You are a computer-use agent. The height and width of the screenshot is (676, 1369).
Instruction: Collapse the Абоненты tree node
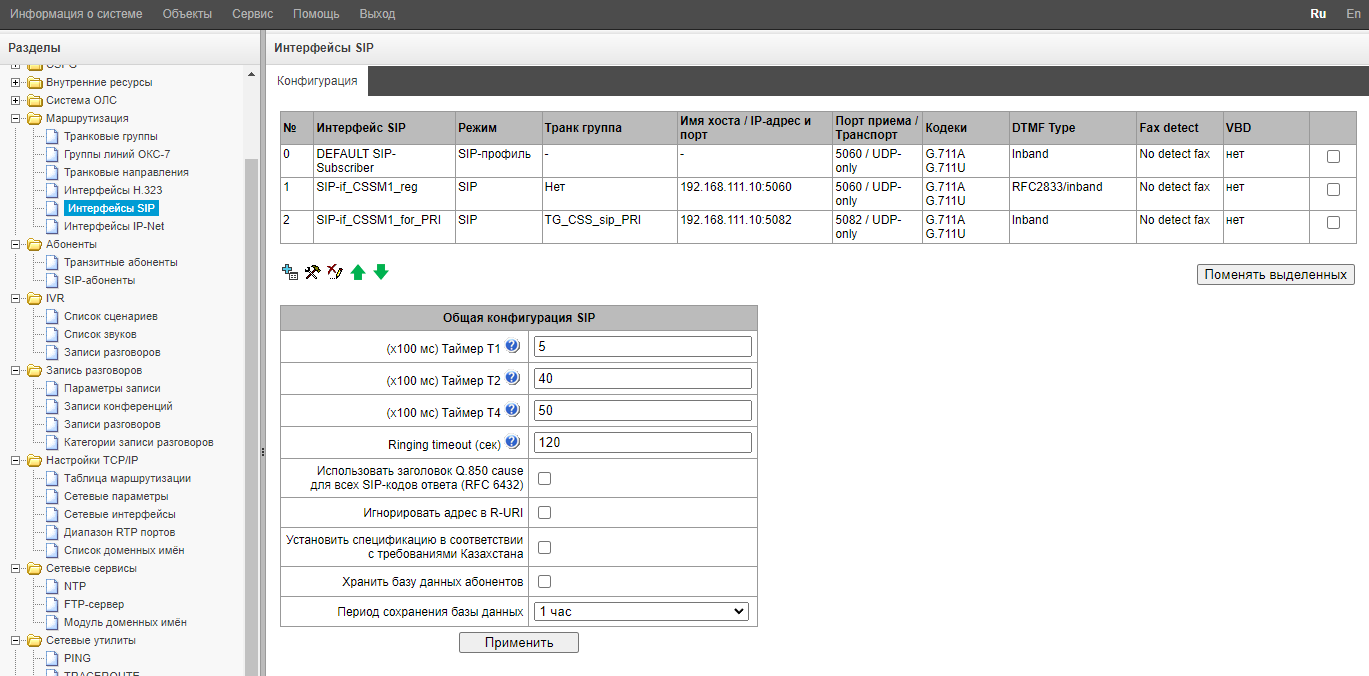[15, 244]
